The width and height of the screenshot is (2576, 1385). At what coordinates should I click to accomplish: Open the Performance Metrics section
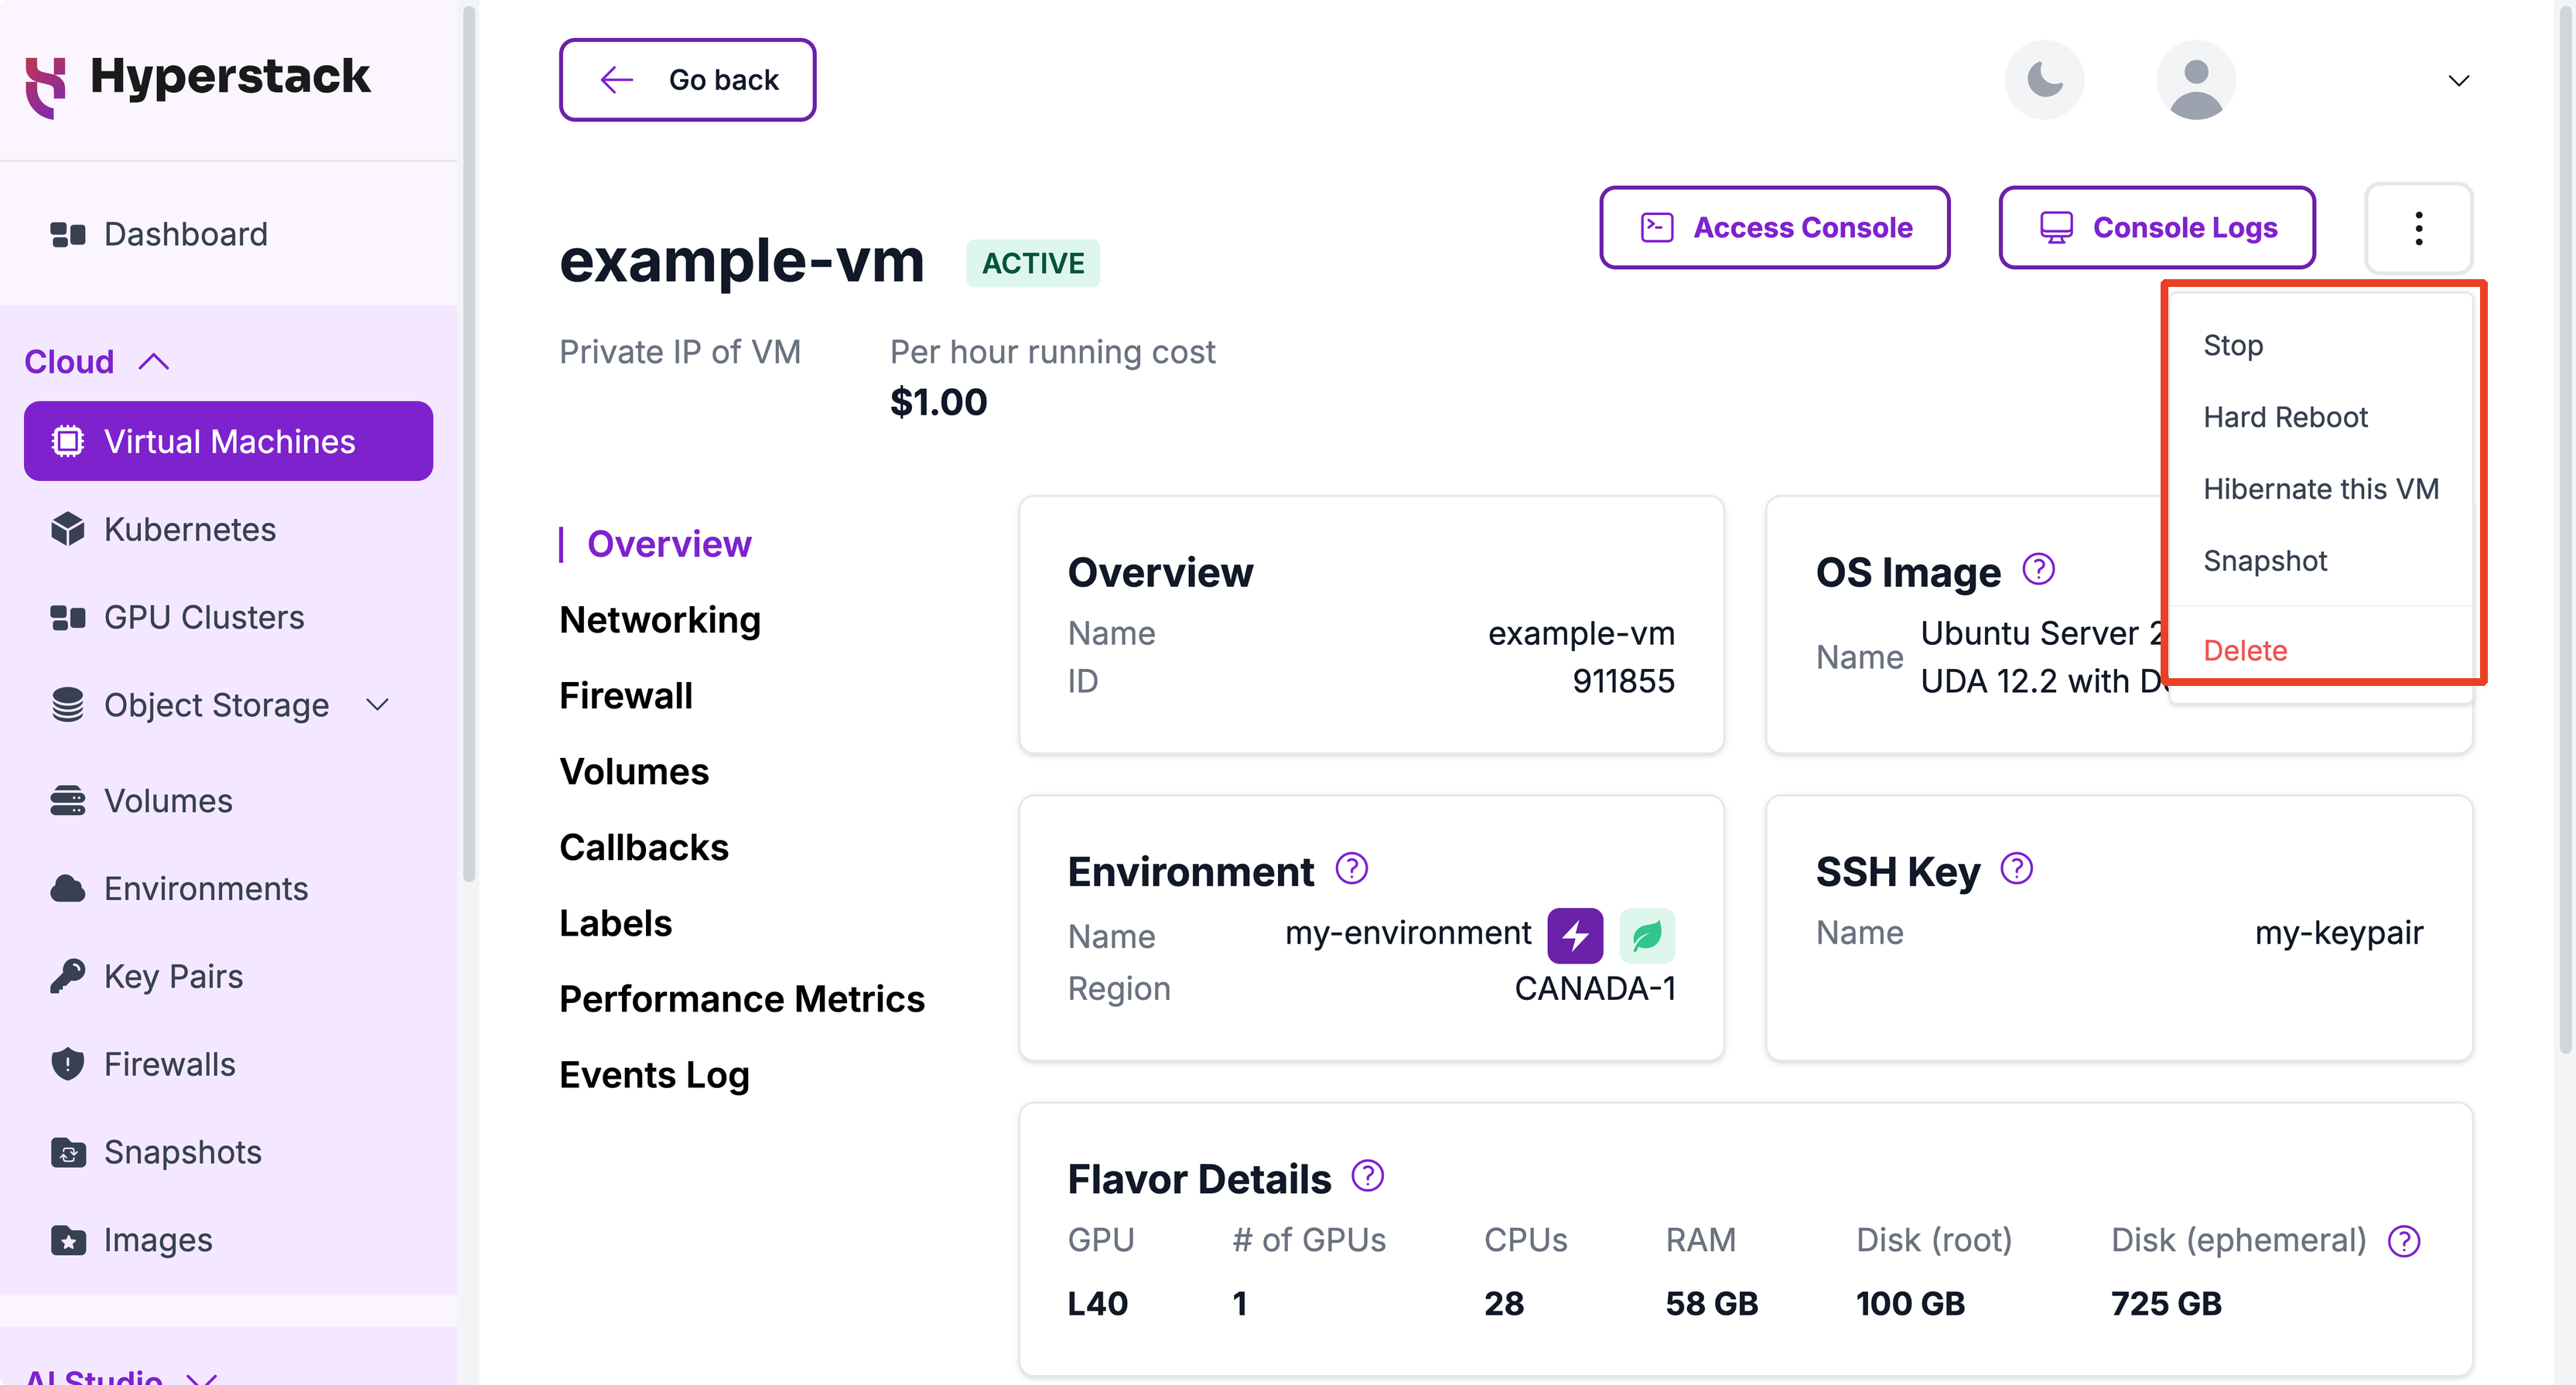pos(742,1000)
